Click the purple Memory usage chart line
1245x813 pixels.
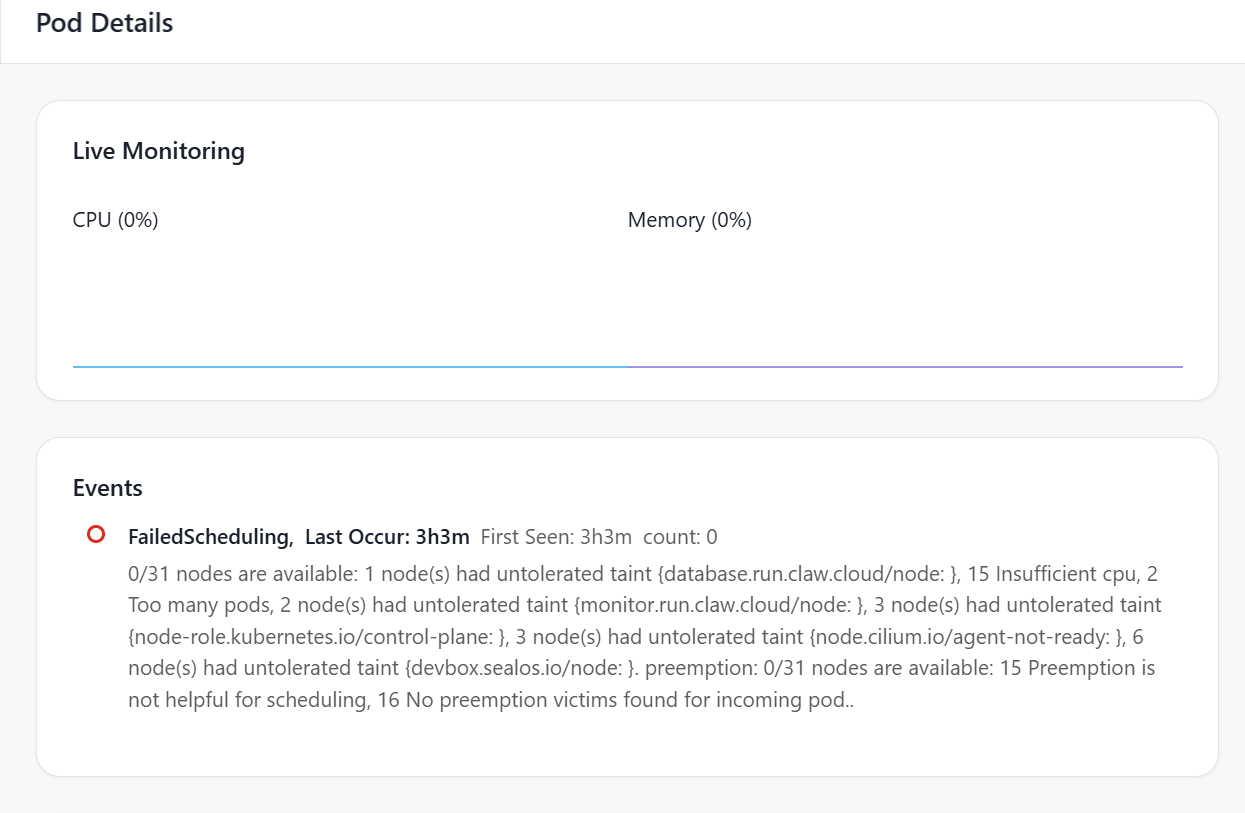pos(905,367)
